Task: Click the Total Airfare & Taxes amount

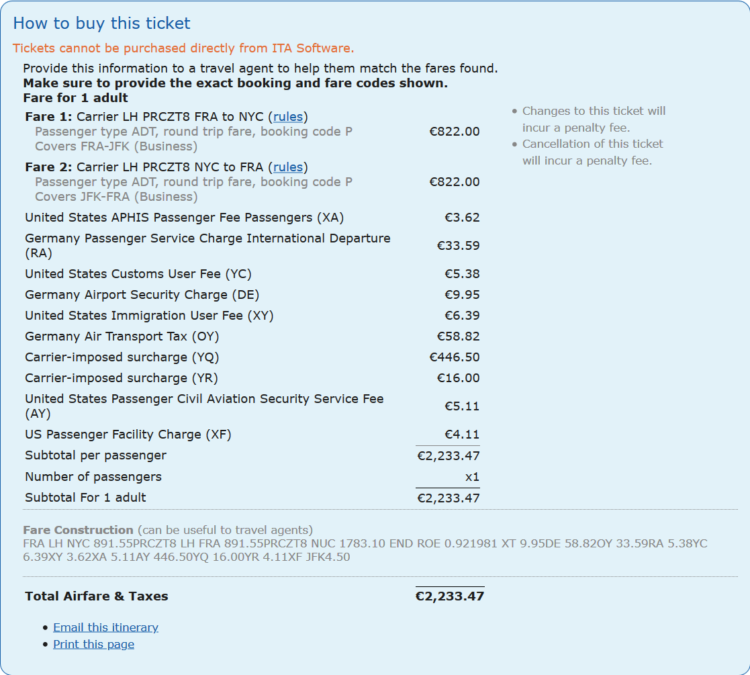Action: pyautogui.click(x=450, y=596)
